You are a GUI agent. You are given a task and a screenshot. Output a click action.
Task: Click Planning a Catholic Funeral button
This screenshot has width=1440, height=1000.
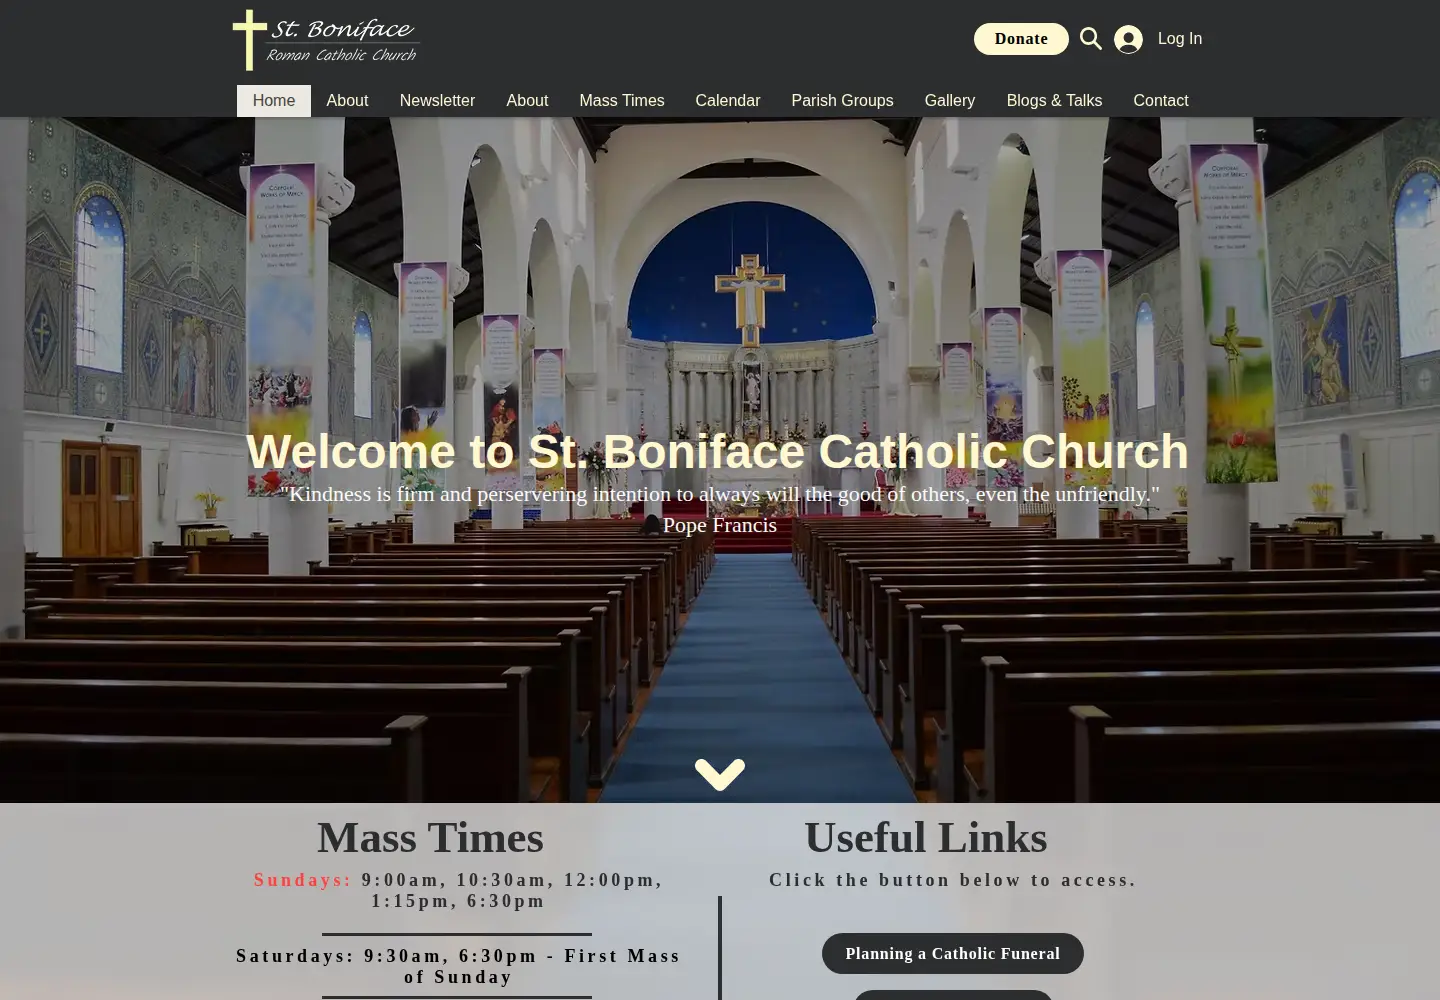[953, 953]
